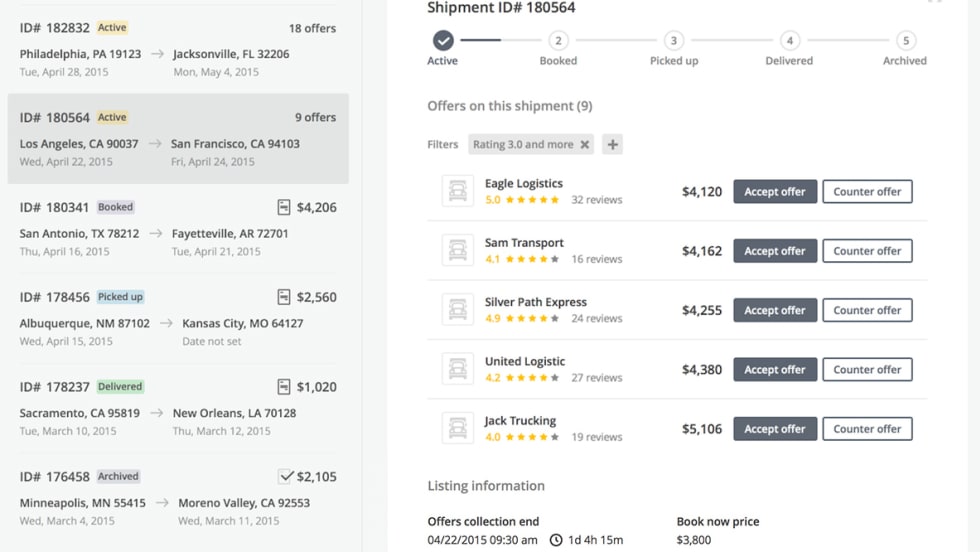The image size is (980, 552).
Task: Click Eagle Logistics truck logo icon
Action: tap(458, 191)
